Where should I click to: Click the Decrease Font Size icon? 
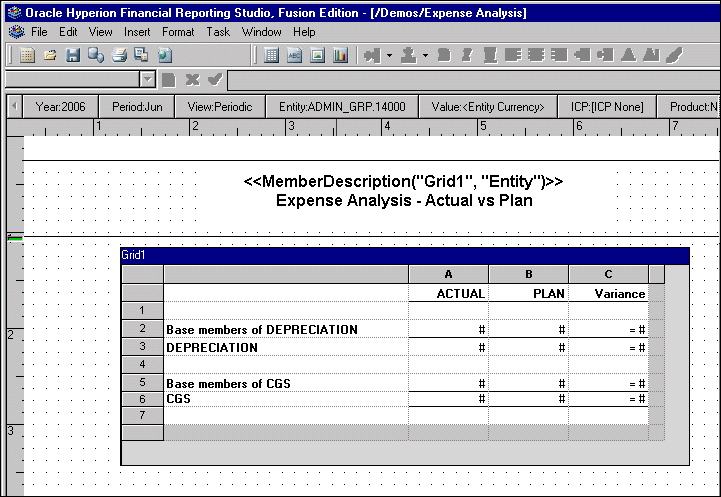pos(651,56)
